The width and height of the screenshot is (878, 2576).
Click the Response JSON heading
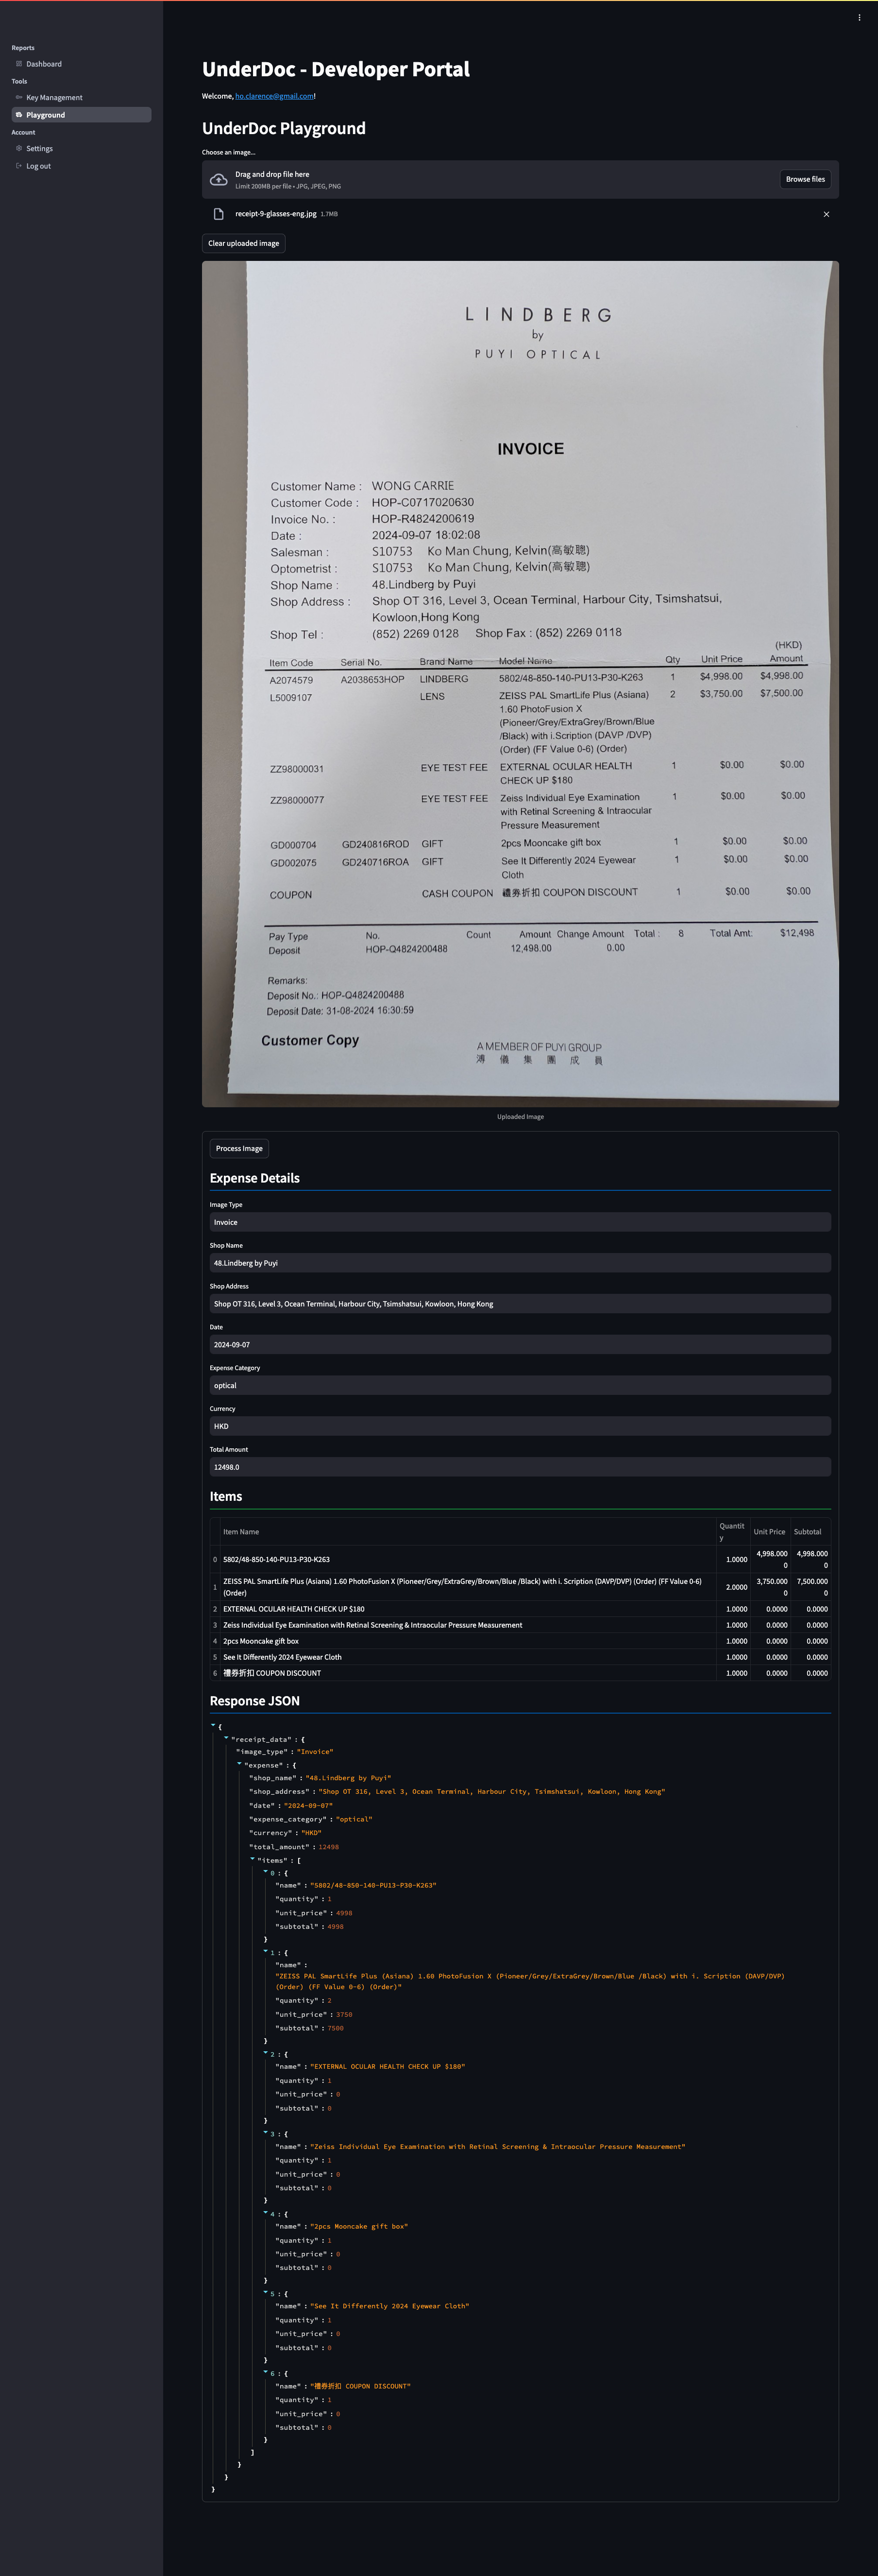pyautogui.click(x=255, y=1701)
